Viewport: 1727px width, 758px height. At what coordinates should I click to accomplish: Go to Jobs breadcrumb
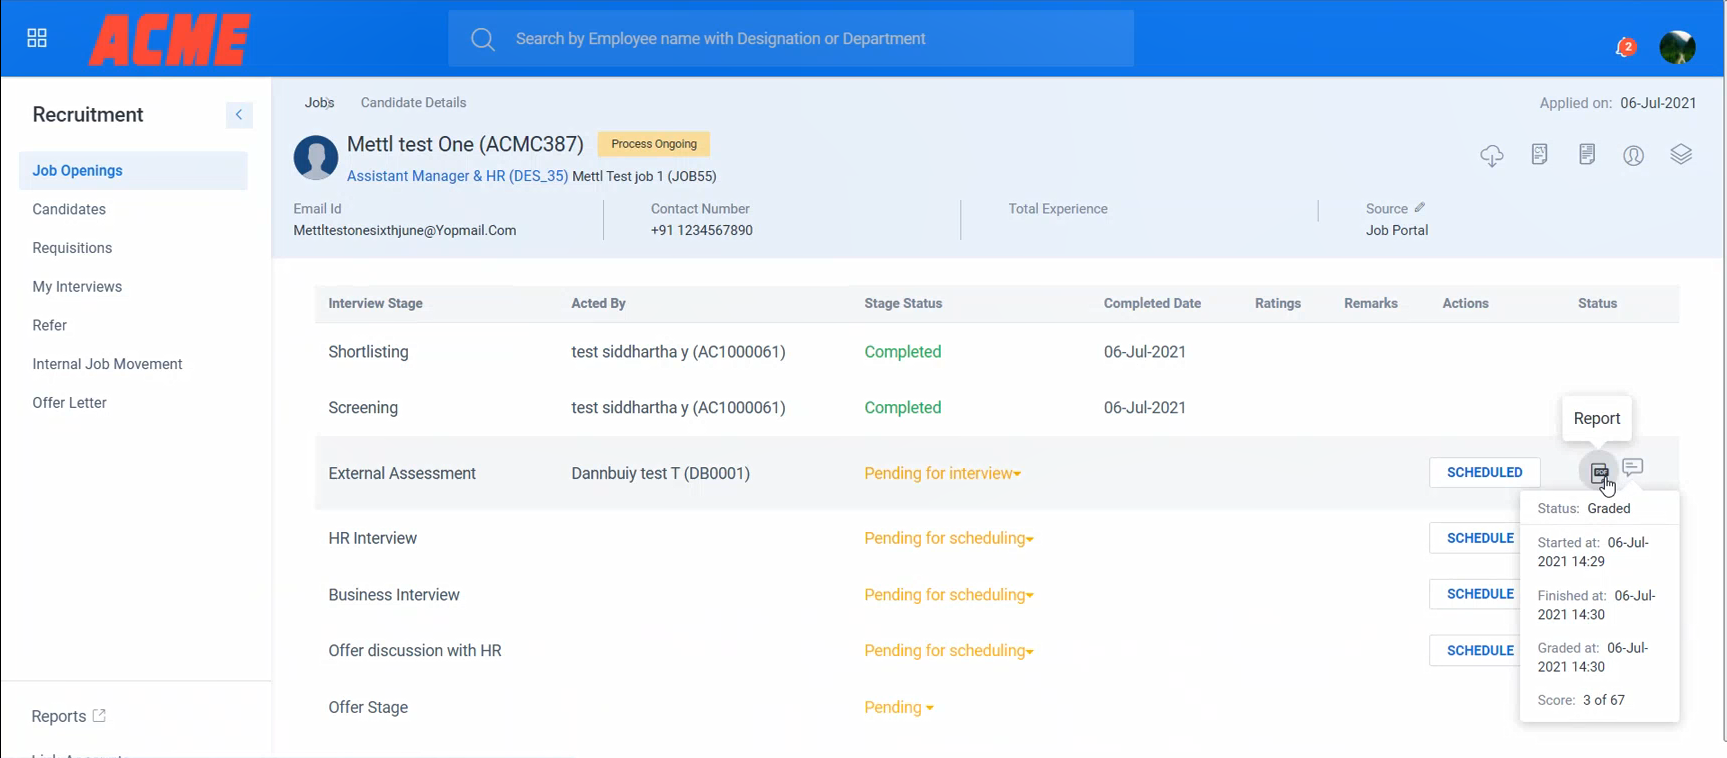point(319,103)
